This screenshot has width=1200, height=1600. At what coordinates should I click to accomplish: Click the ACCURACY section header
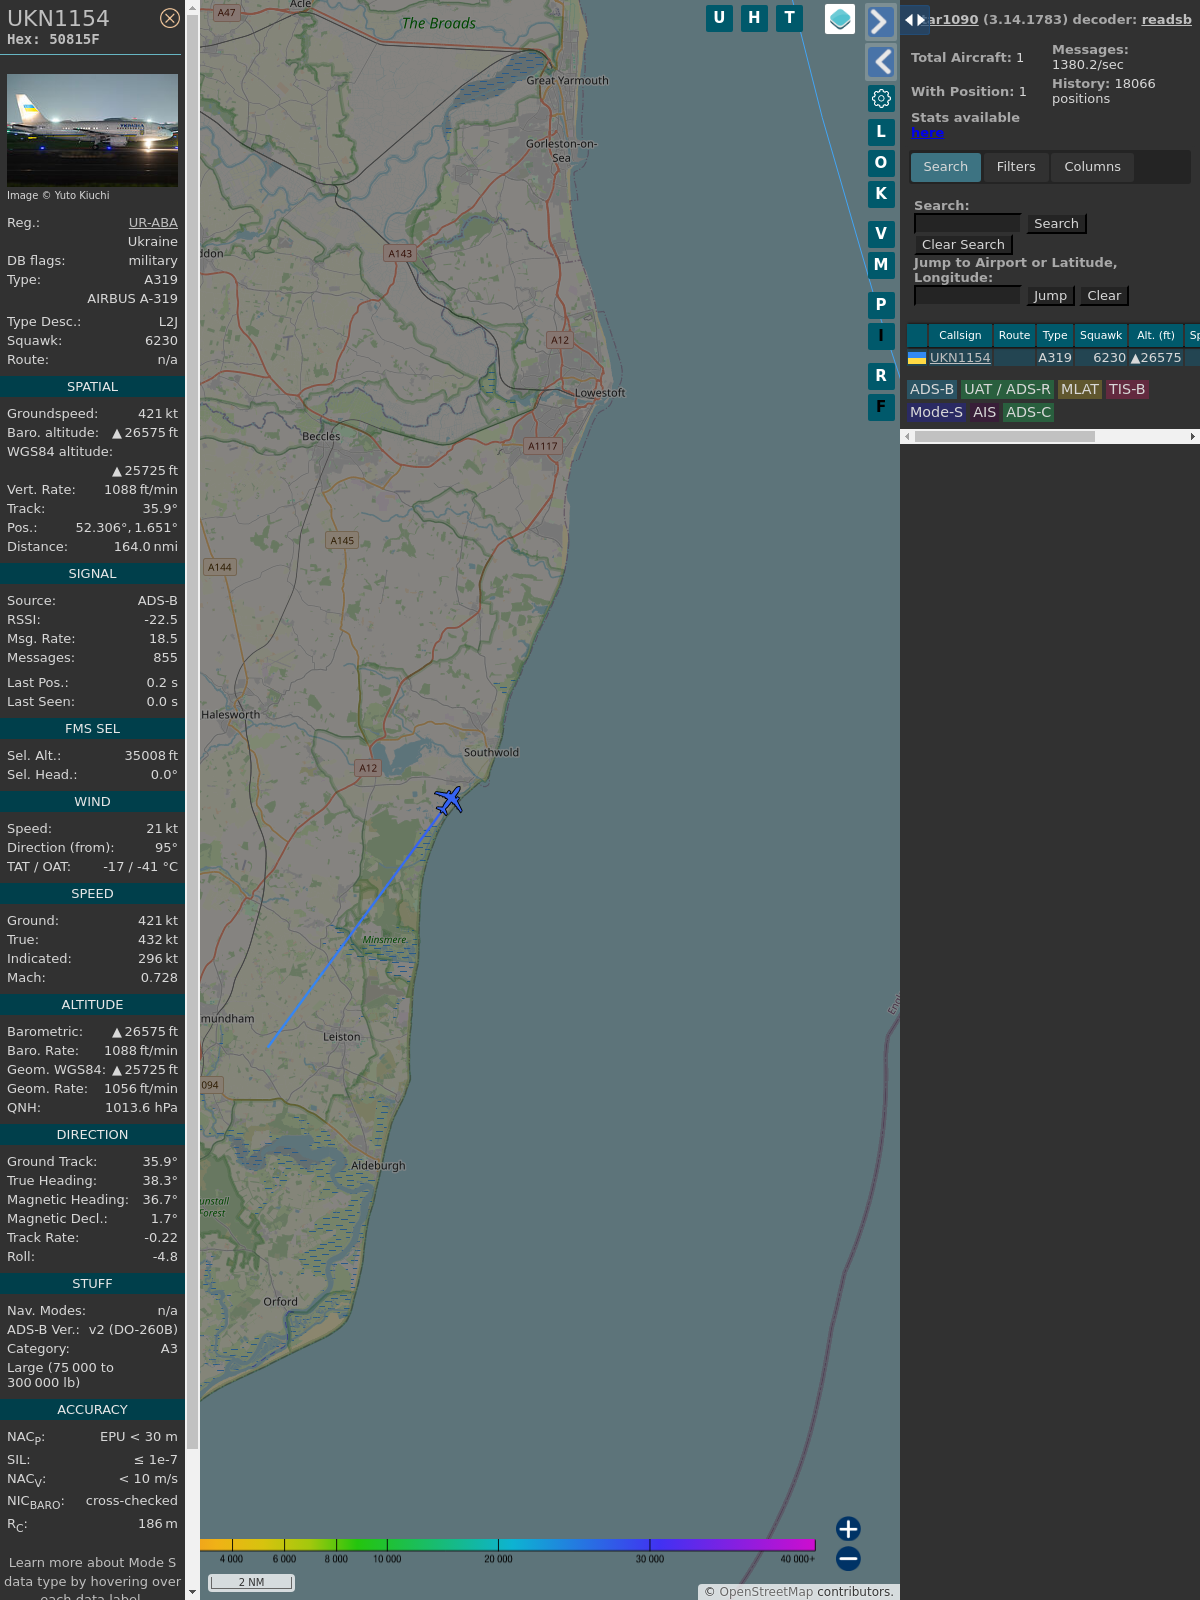[x=92, y=1410]
